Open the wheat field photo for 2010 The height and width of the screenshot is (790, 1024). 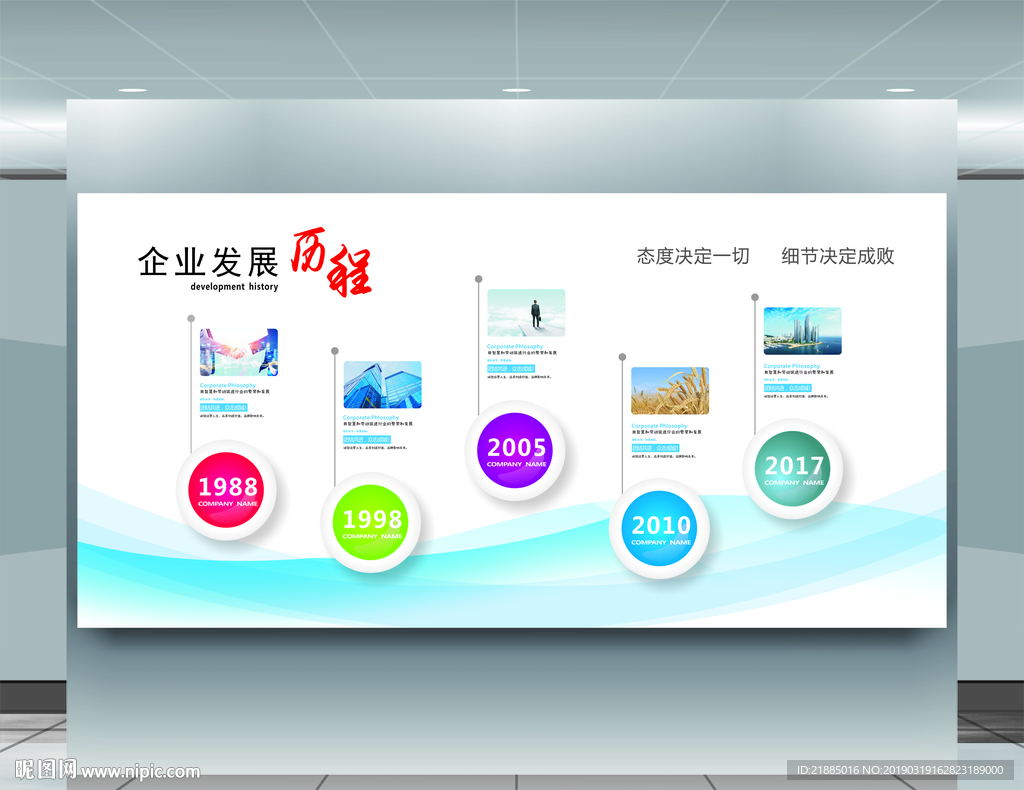(x=670, y=392)
